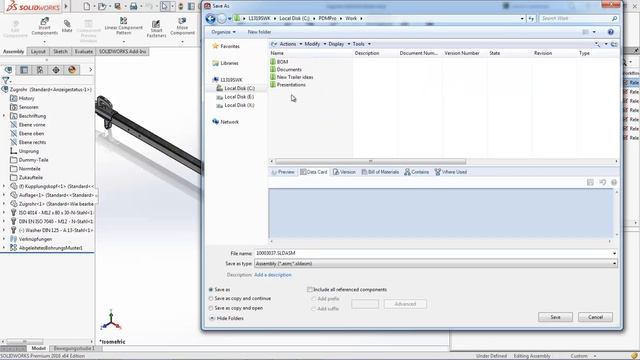Open the Contains tab

click(x=417, y=172)
